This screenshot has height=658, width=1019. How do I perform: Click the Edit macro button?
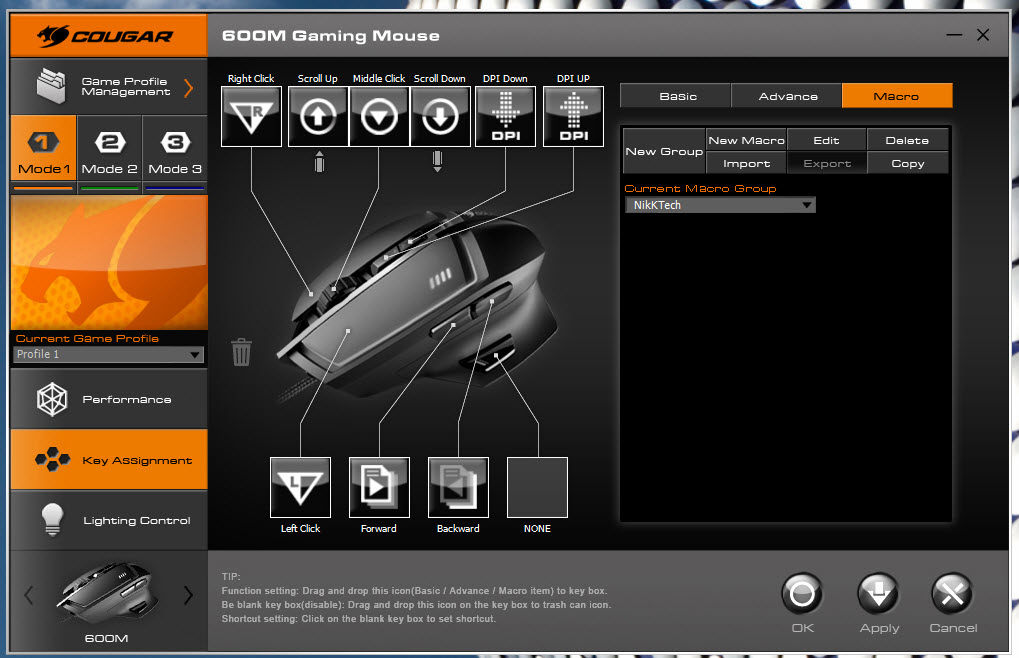coord(827,140)
